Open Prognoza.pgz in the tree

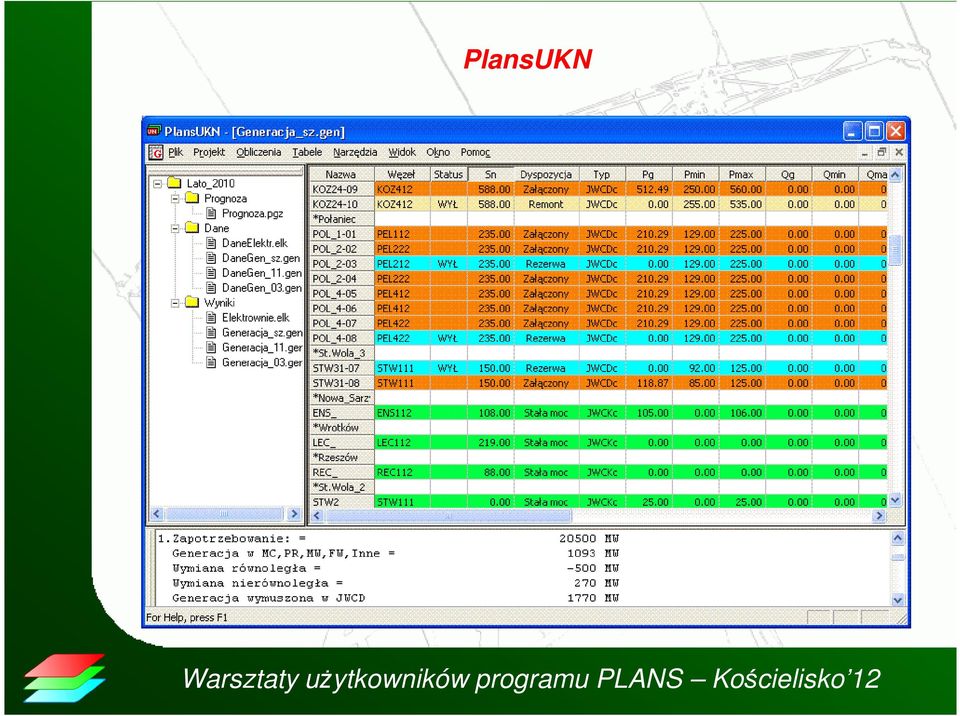click(252, 213)
